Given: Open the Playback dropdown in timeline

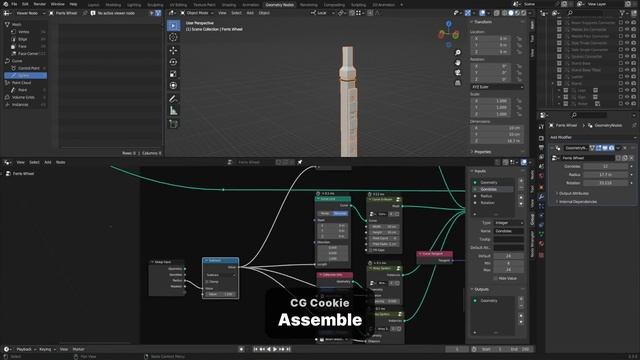Looking at the screenshot, I should pos(26,349).
